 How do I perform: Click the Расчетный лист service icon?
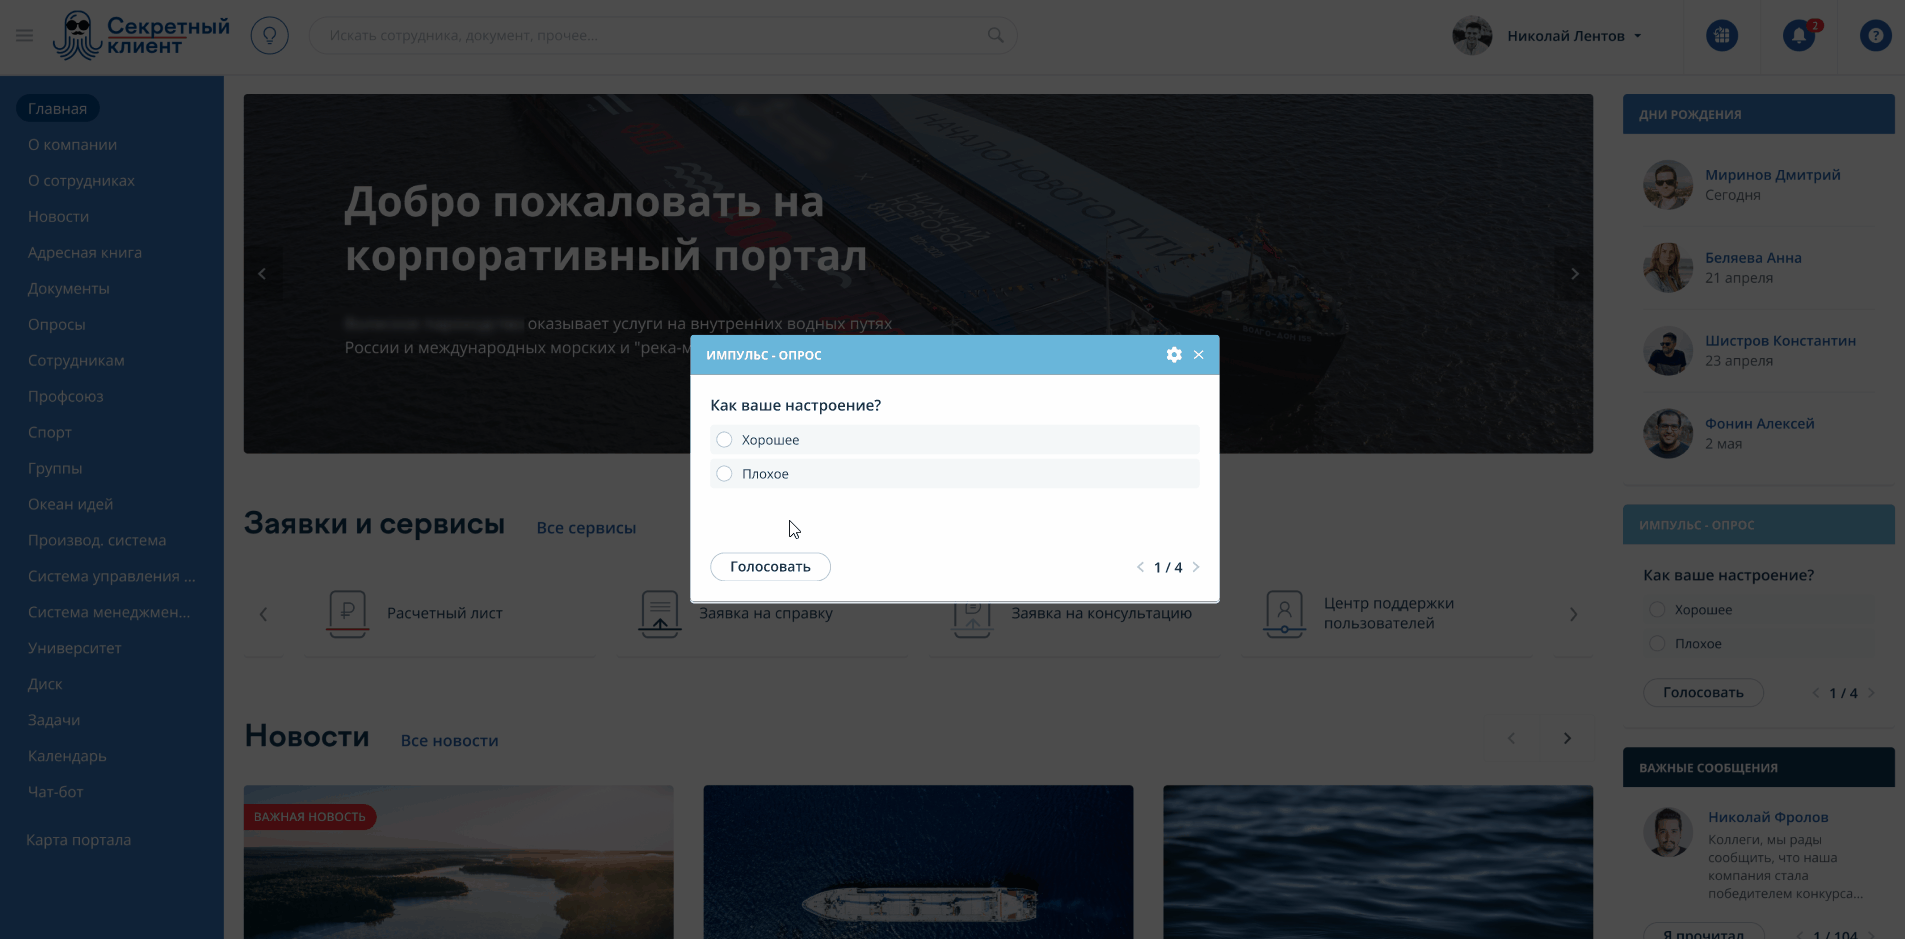347,613
